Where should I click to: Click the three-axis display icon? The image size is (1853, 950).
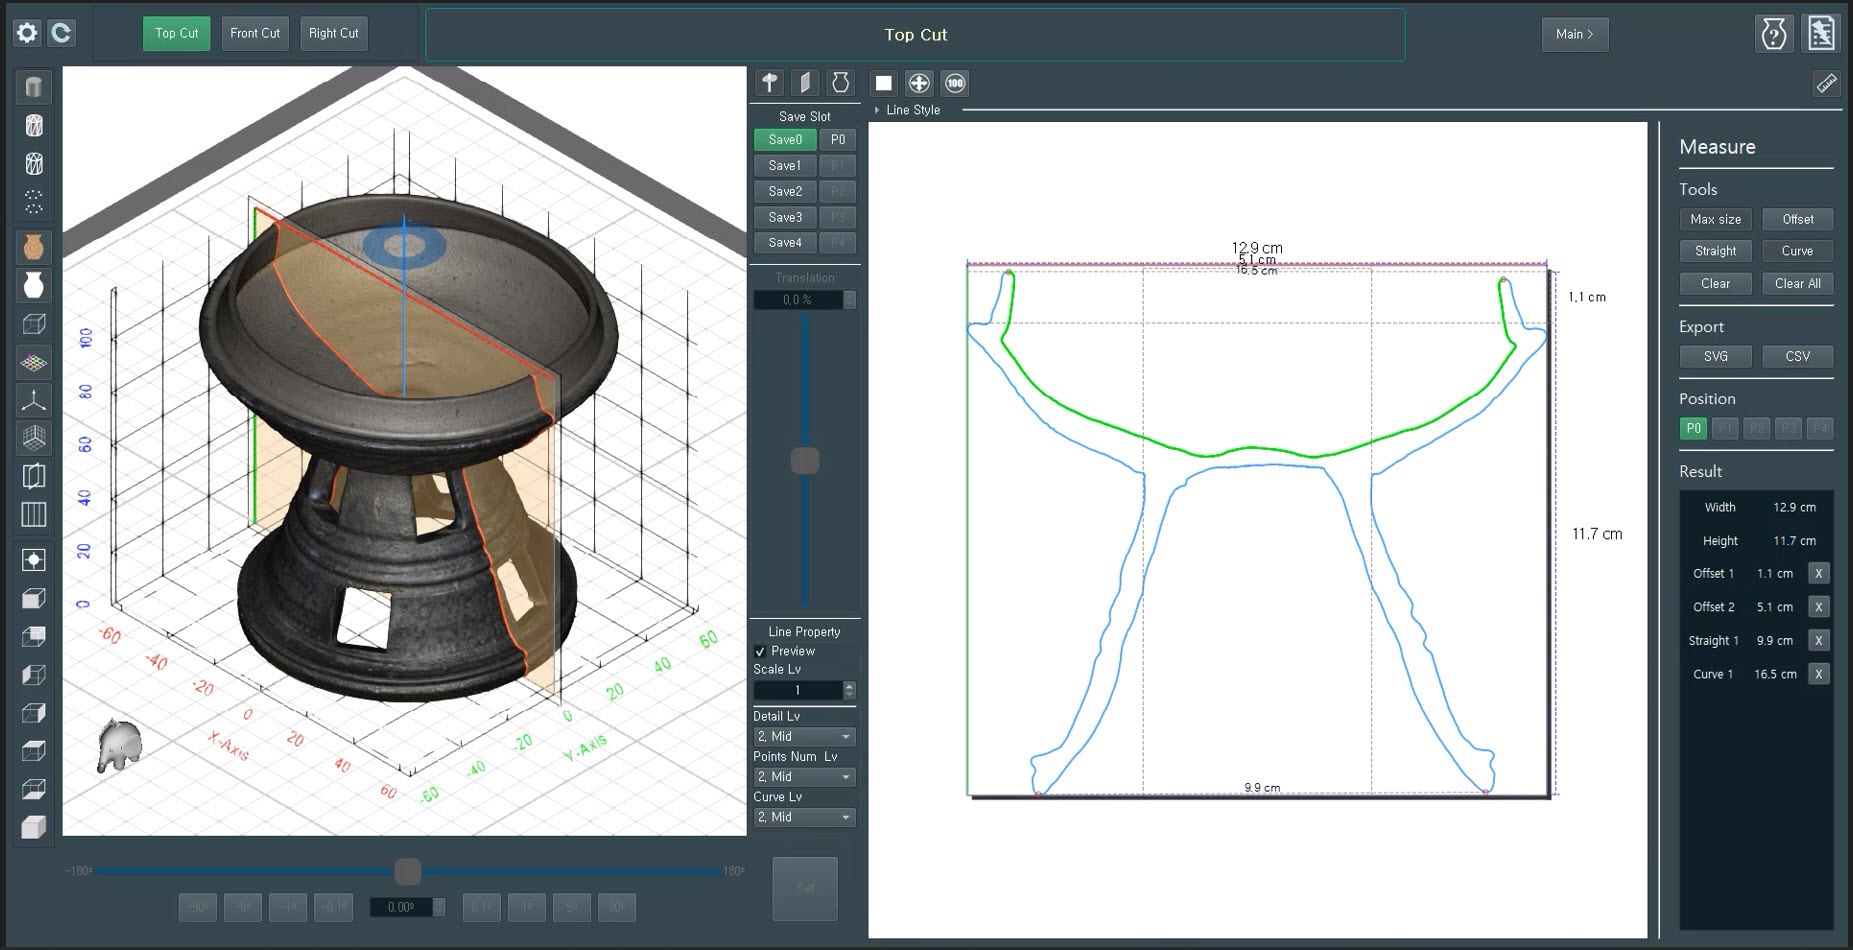pos(34,401)
